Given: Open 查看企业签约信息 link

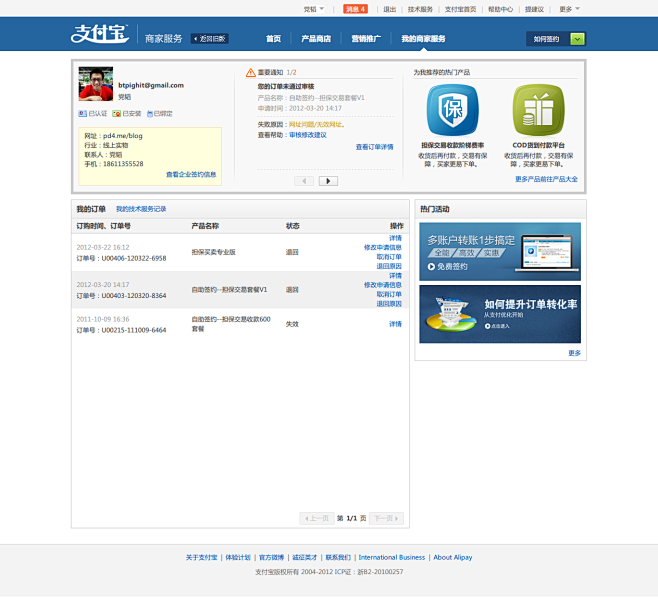Looking at the screenshot, I should (191, 174).
